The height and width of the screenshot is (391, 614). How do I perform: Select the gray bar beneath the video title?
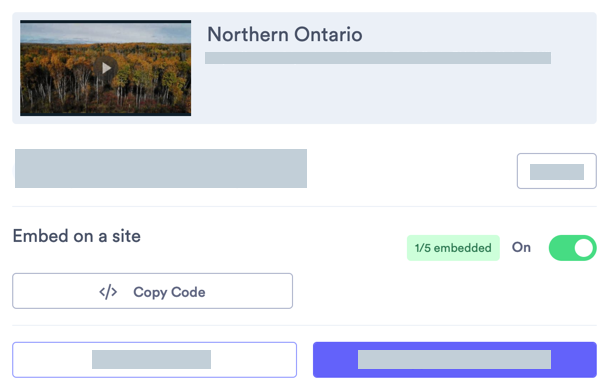tap(378, 58)
